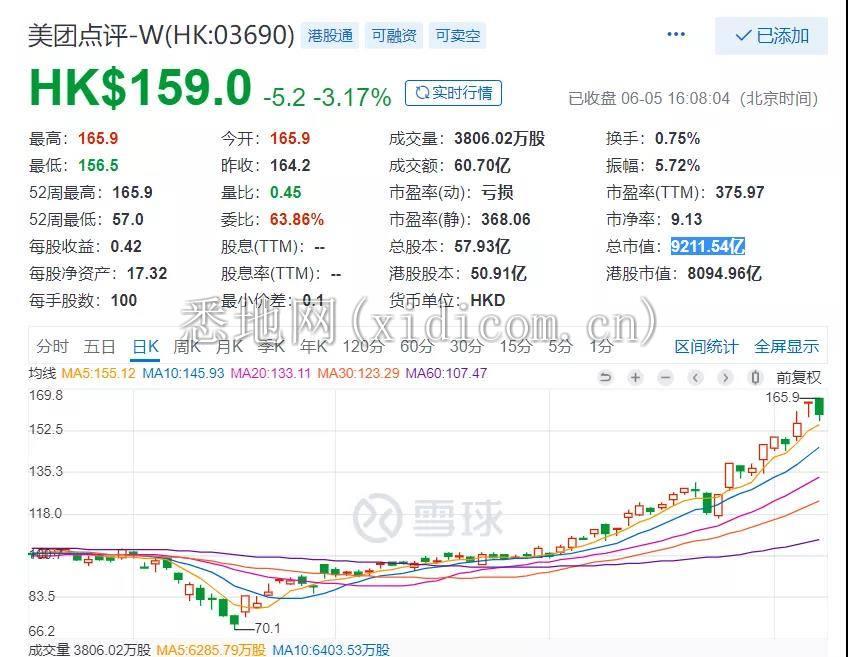Click the HK$159.0 current price
848x657 pixels.
141,88
